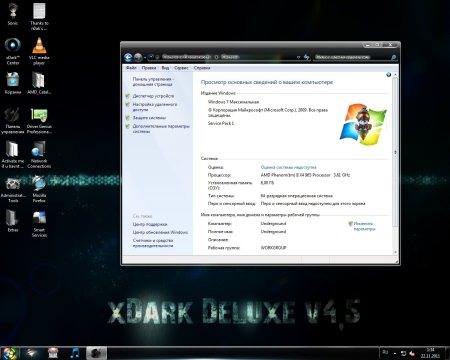450x360 pixels.
Task: Launch xDark Center from desktop
Action: [x=13, y=51]
